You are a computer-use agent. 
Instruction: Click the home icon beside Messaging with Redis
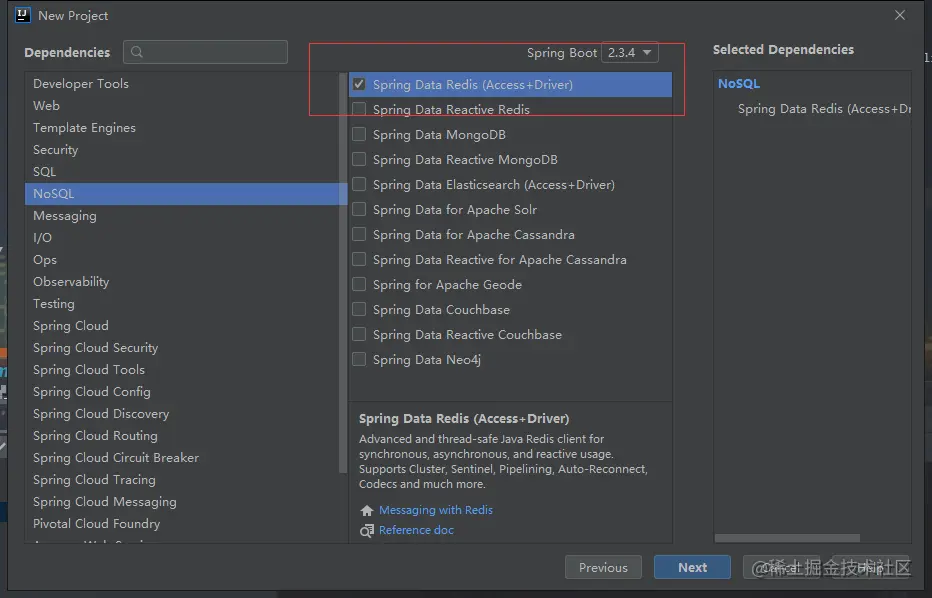367,511
